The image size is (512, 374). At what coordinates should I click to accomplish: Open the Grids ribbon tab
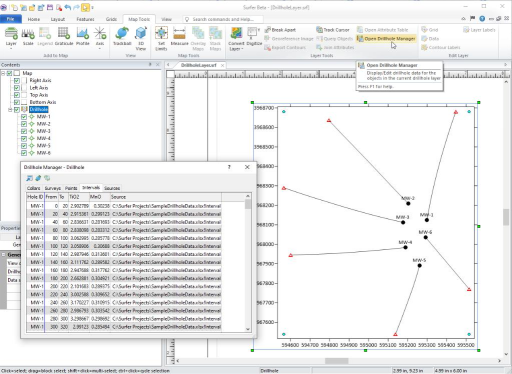click(111, 19)
